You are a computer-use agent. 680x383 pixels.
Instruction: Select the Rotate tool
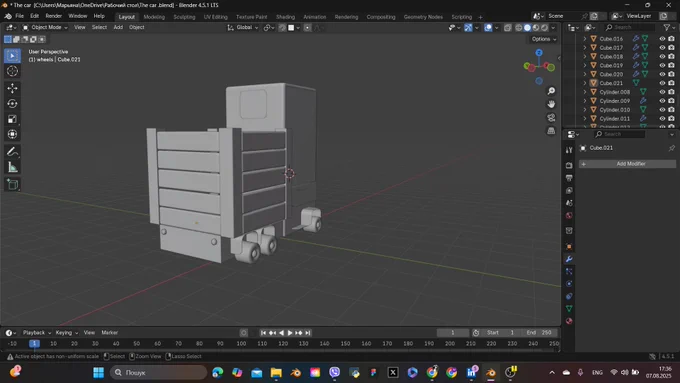pos(12,104)
